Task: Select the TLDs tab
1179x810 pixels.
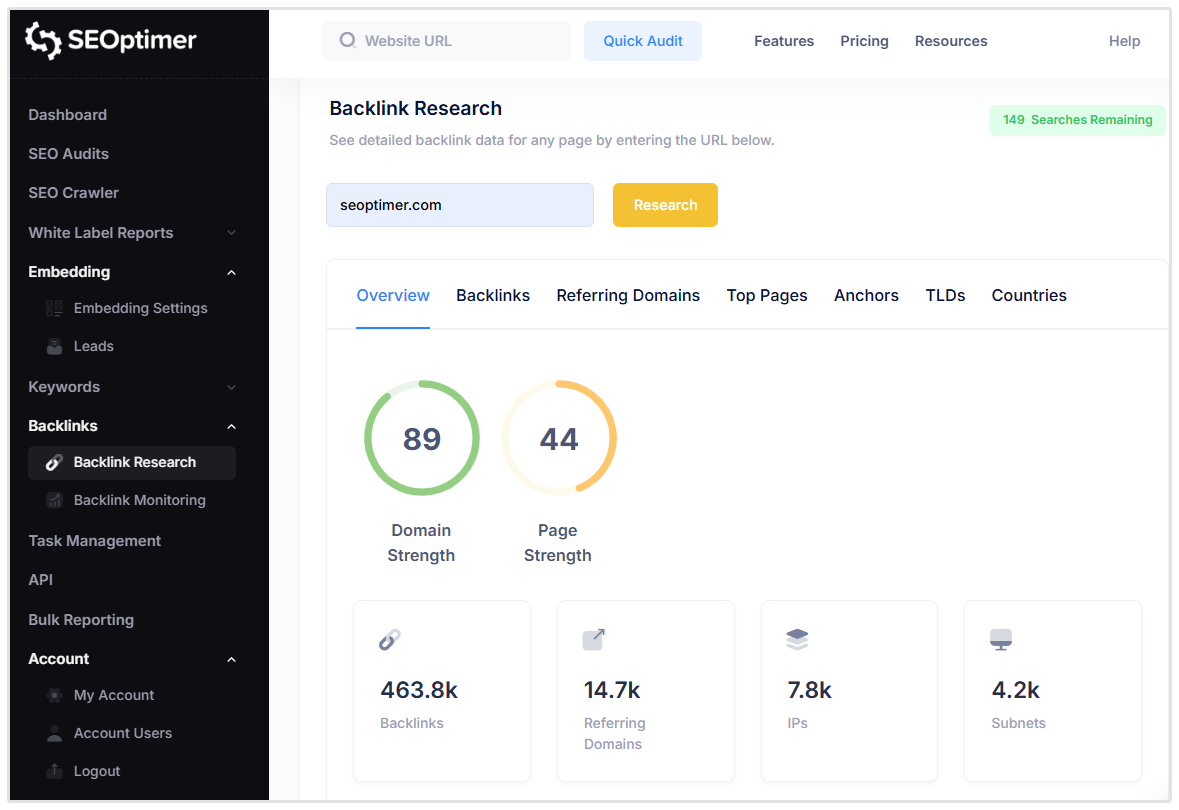Action: pyautogui.click(x=945, y=296)
